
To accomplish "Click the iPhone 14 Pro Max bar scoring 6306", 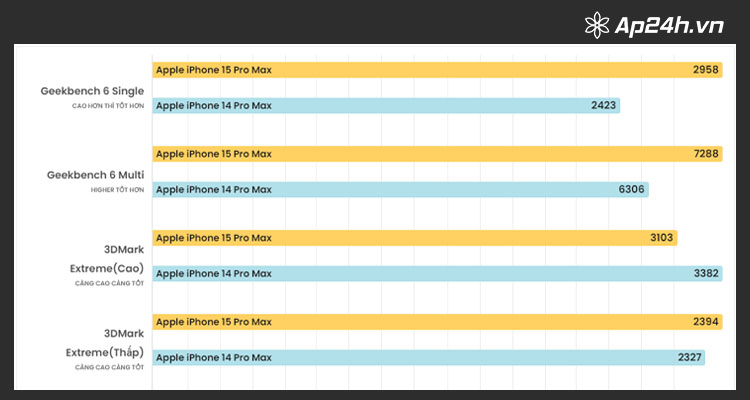I will pos(400,189).
